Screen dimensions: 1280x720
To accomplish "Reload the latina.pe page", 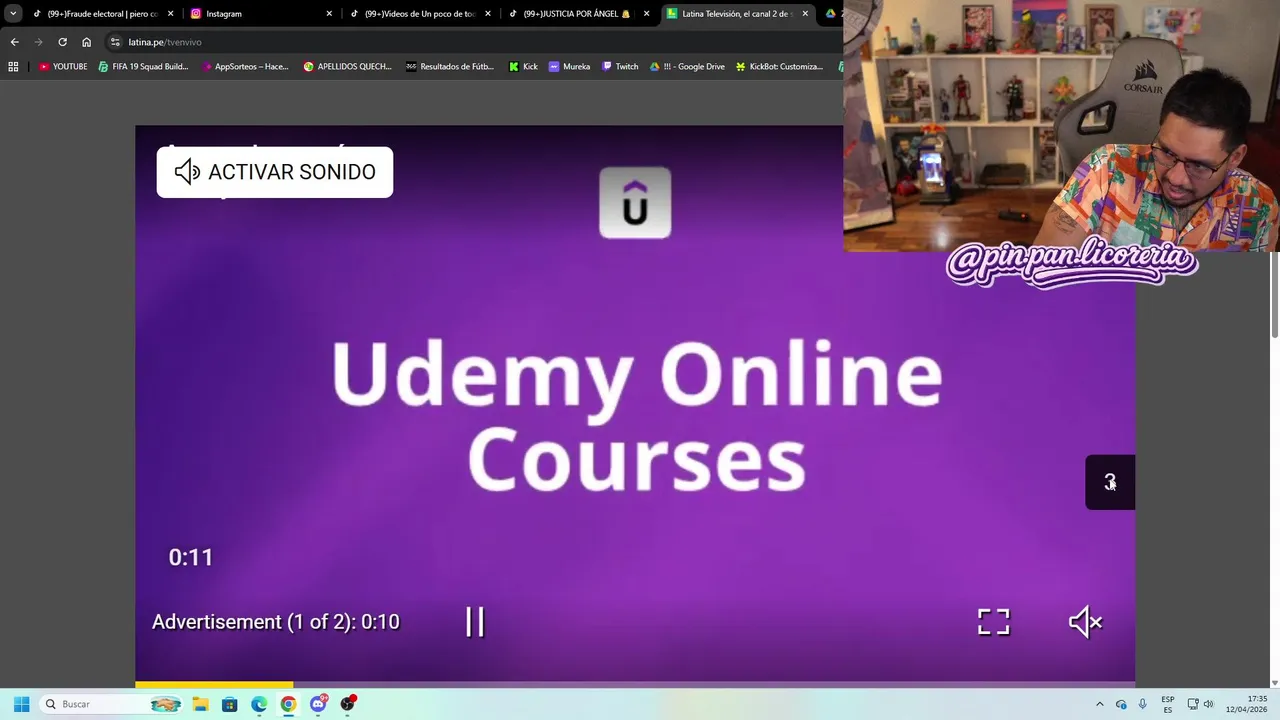I will [62, 42].
